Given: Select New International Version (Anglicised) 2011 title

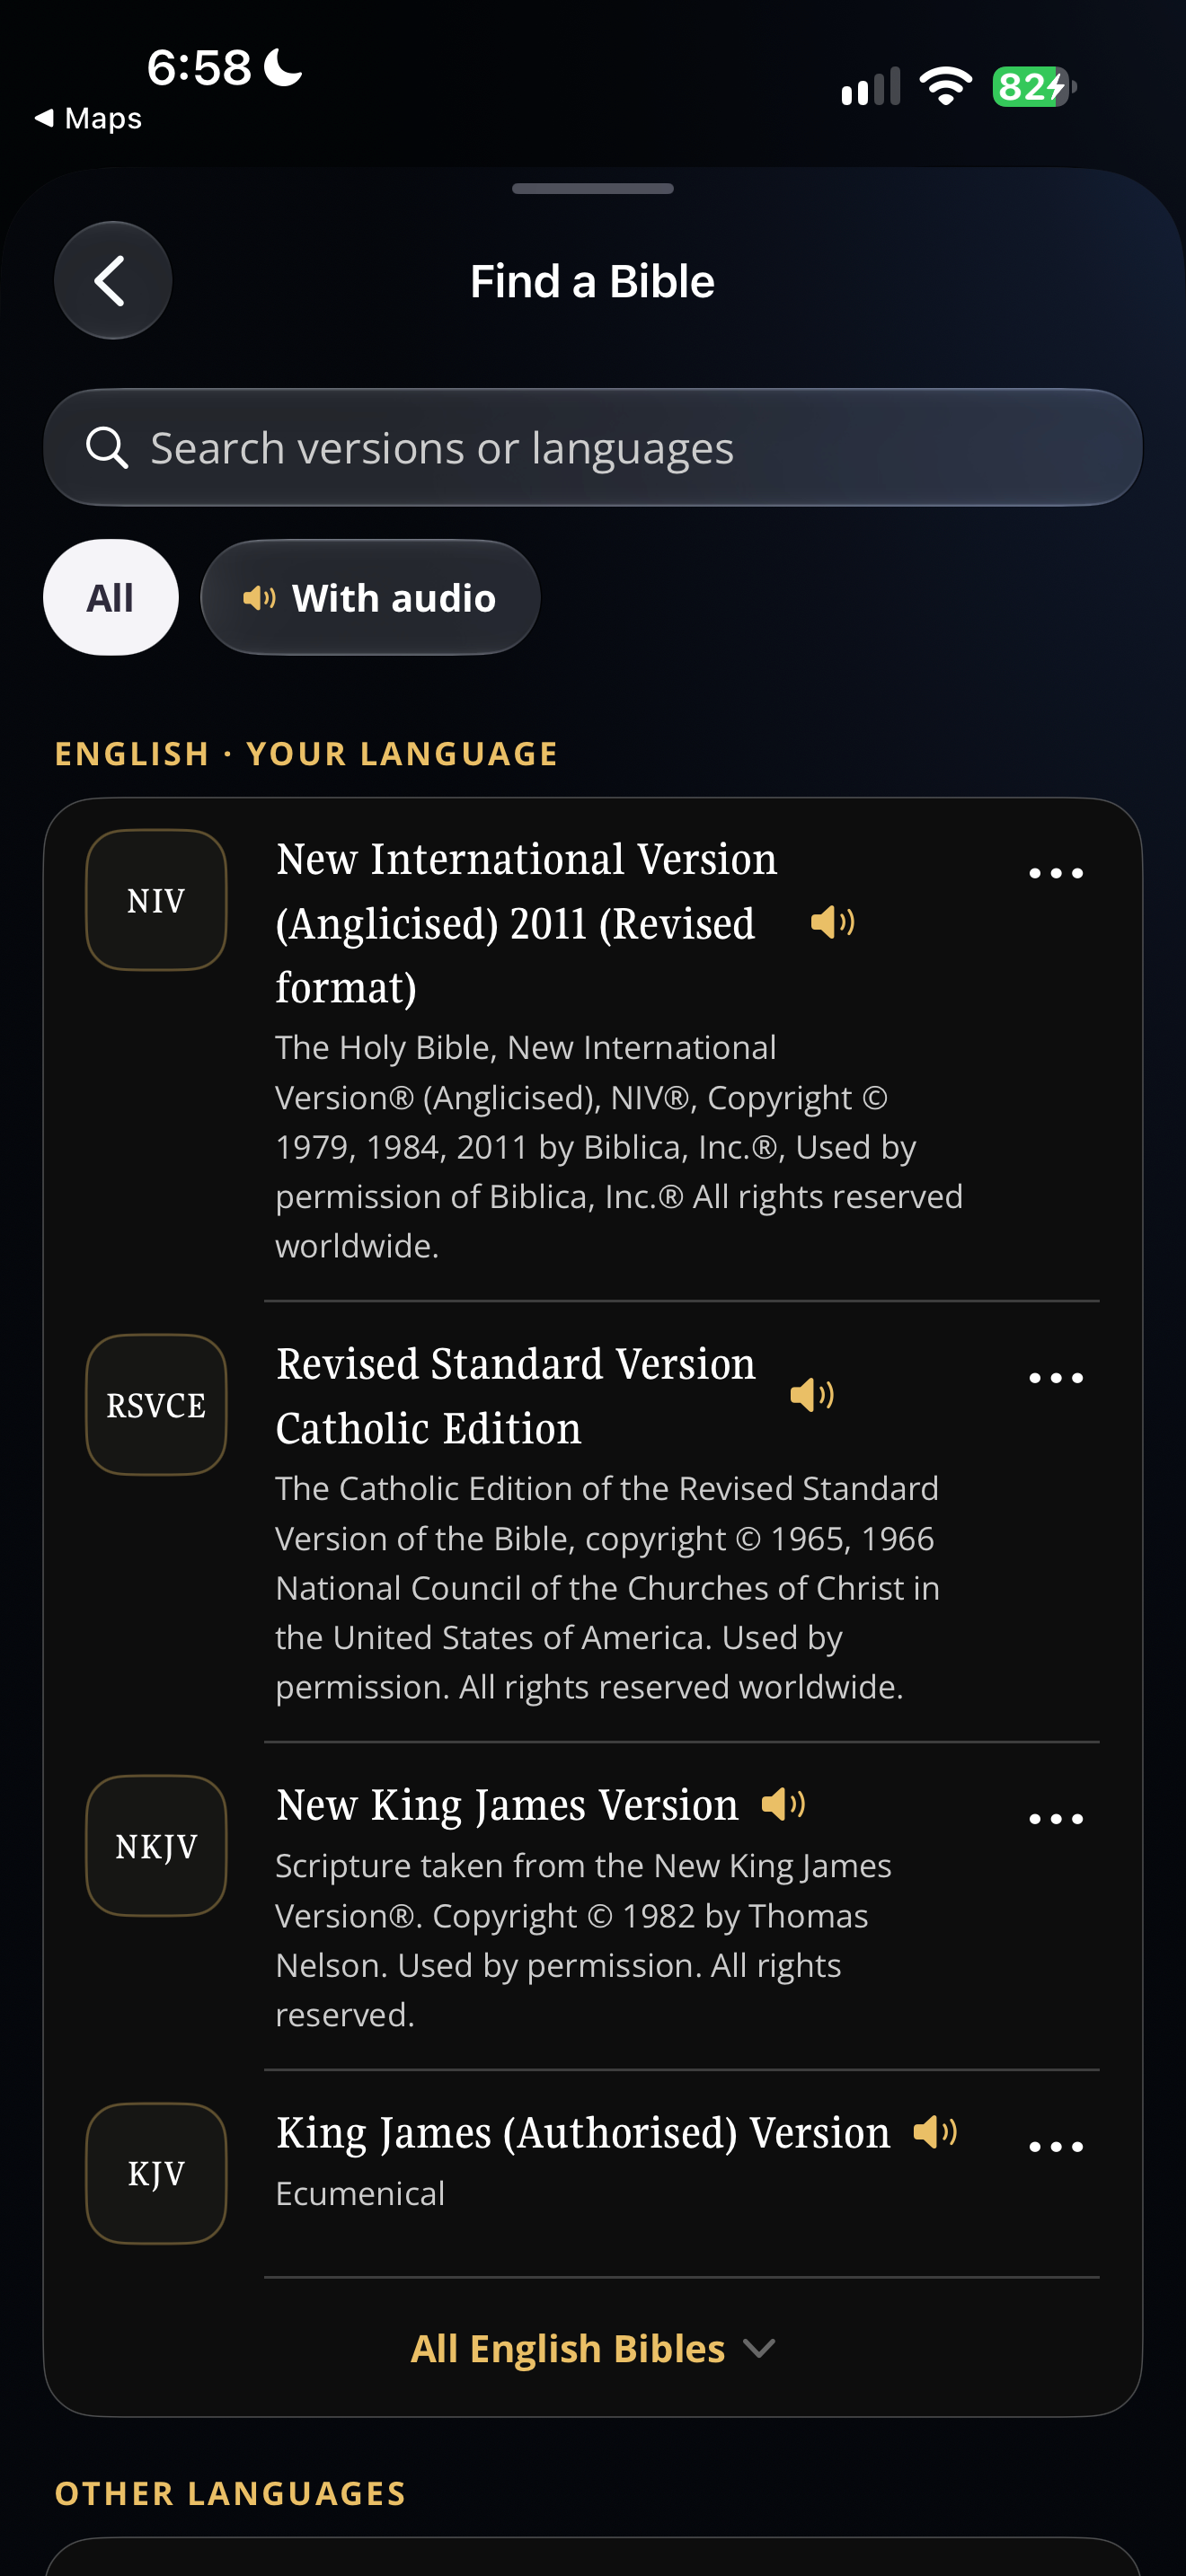Looking at the screenshot, I should (x=526, y=923).
